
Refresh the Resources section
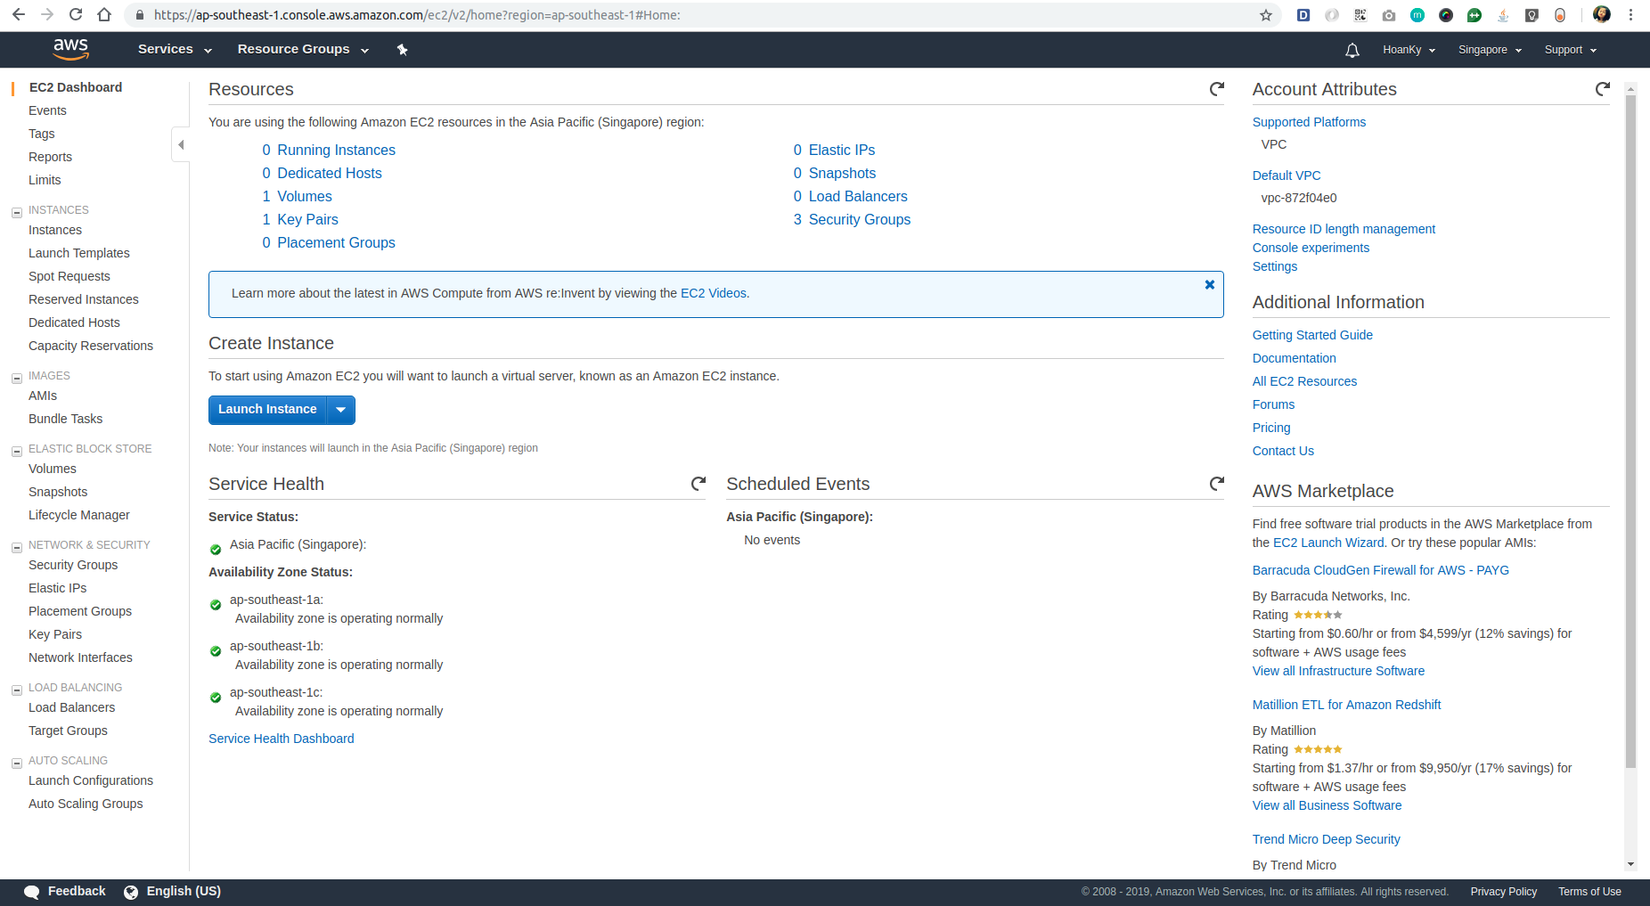(1216, 89)
